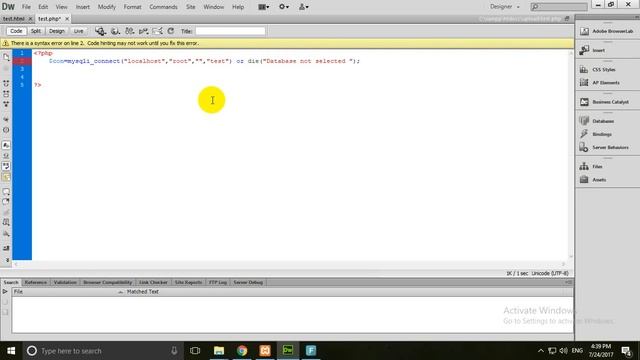Image resolution: width=640 pixels, height=360 pixels.
Task: Click the Matched Text column header
Action: pos(142,292)
